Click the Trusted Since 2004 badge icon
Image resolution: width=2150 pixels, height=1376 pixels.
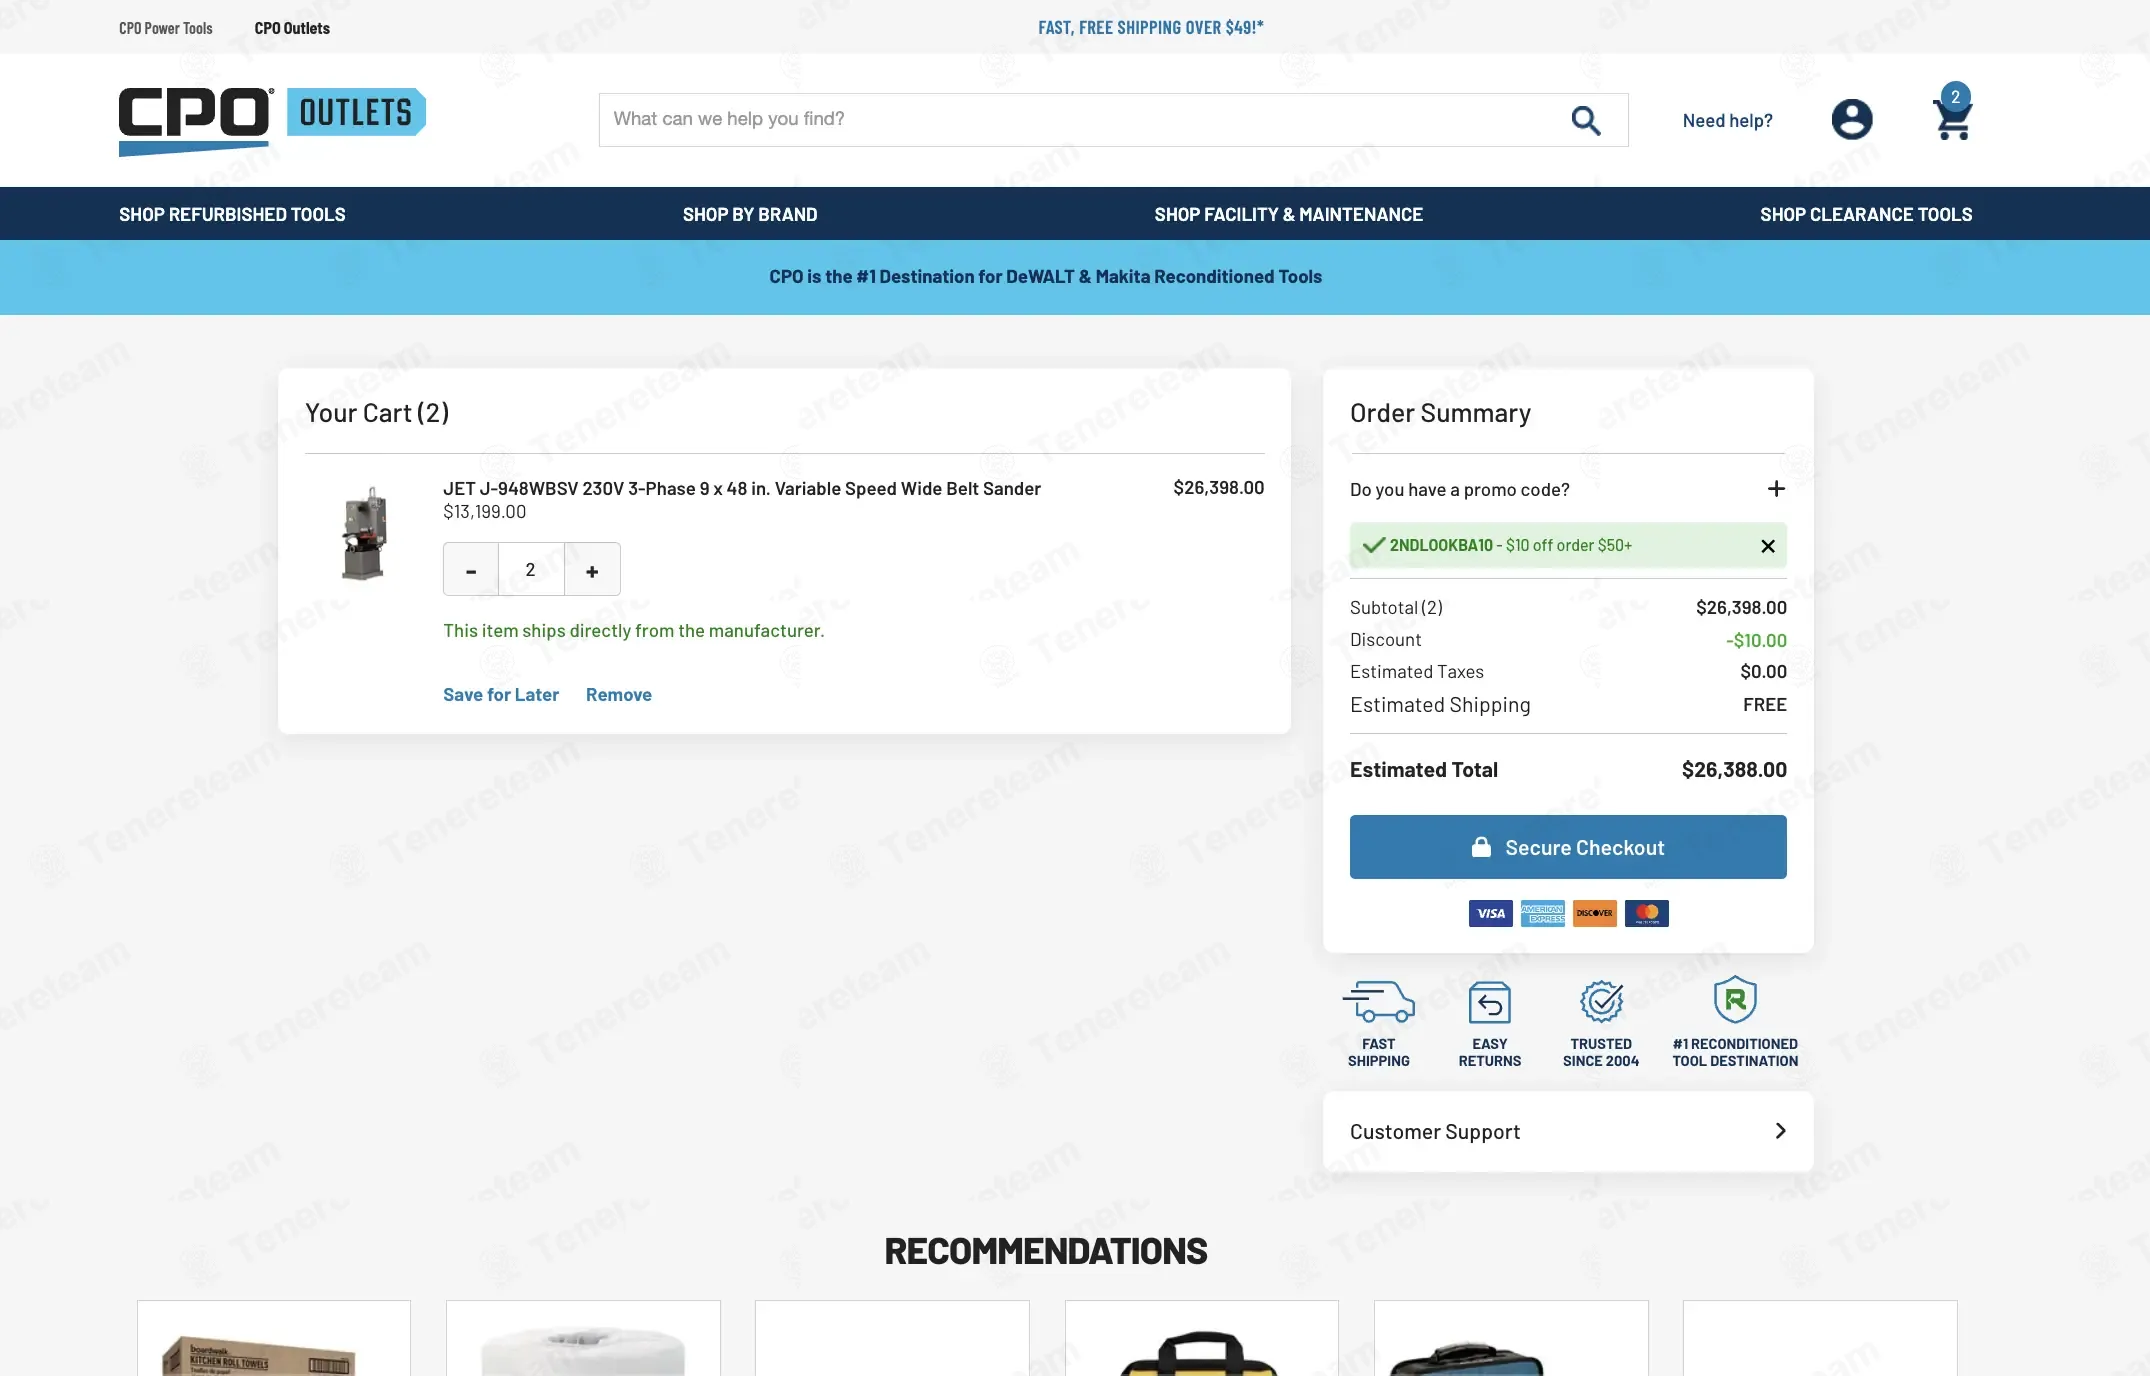coord(1601,1001)
